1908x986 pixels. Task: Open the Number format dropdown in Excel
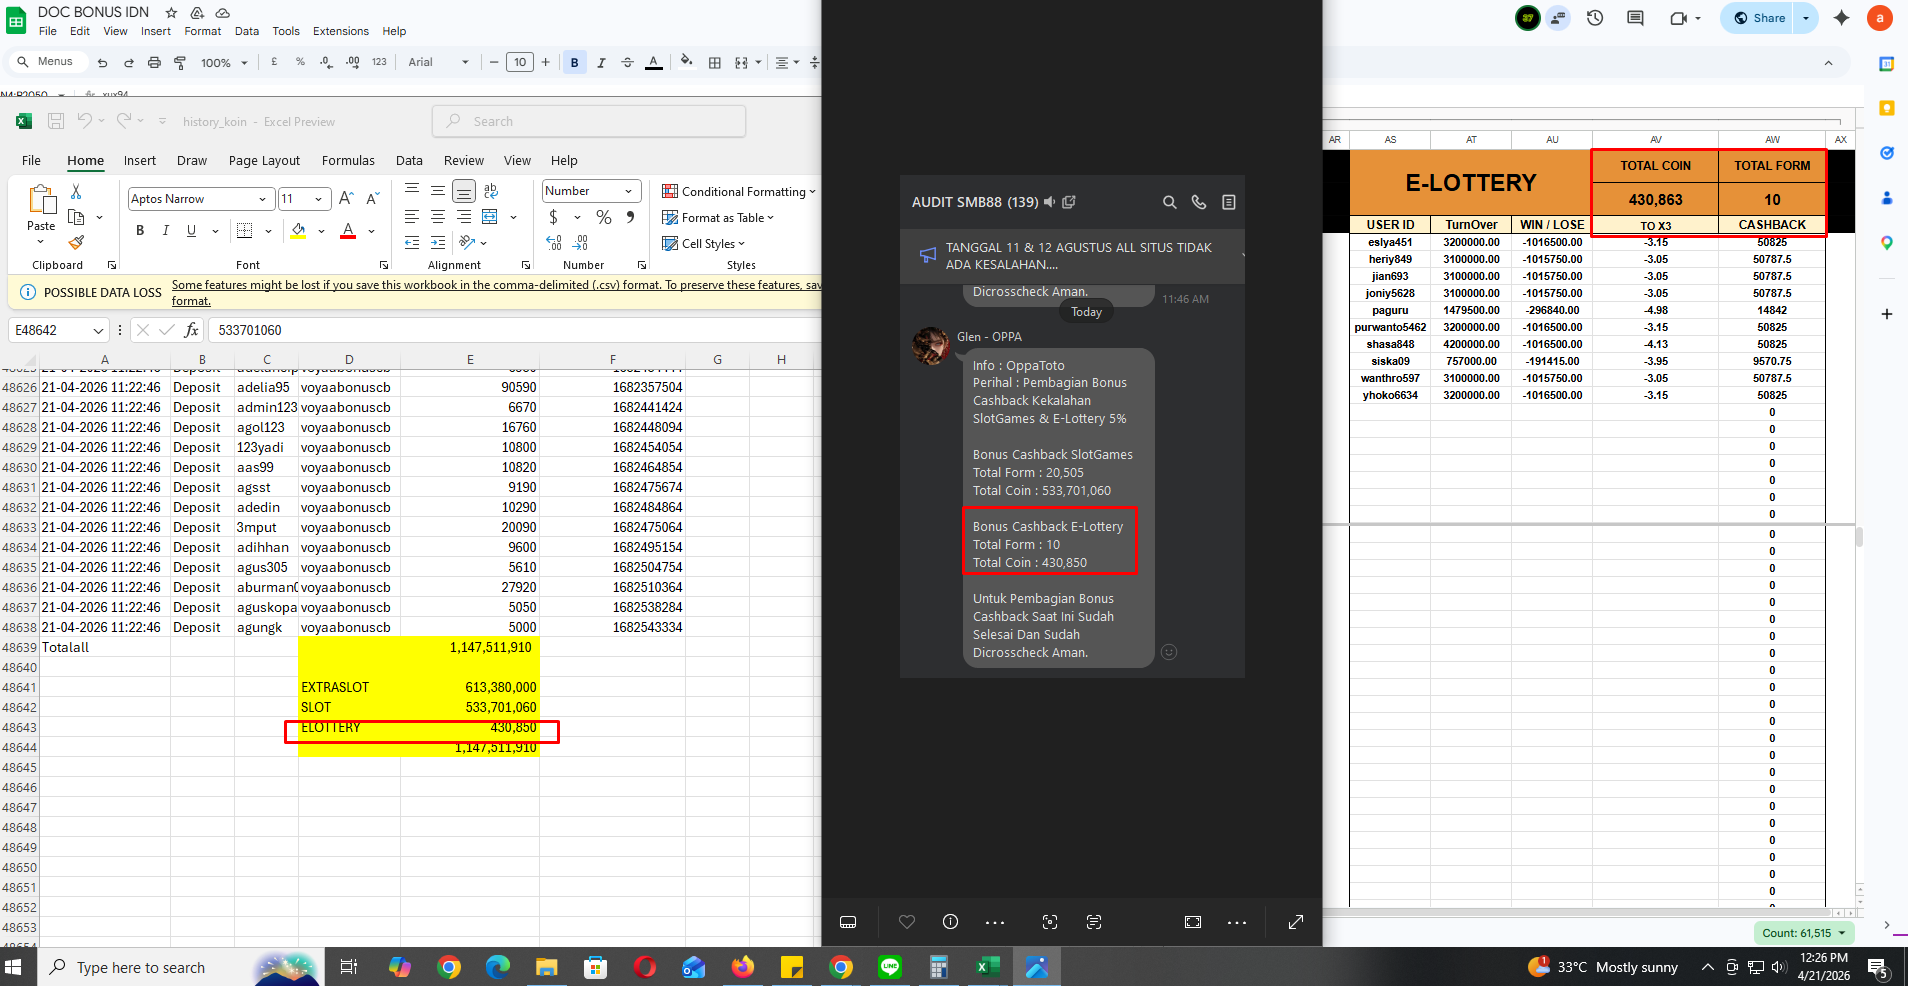tap(628, 191)
